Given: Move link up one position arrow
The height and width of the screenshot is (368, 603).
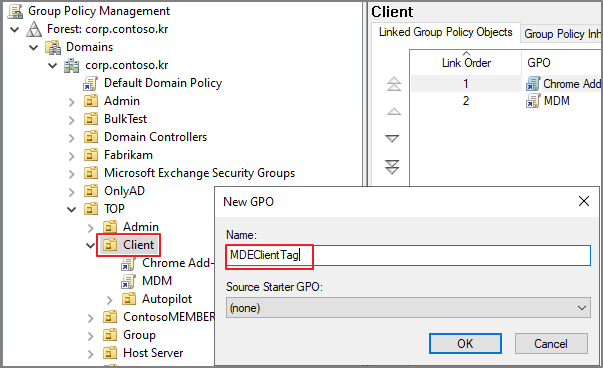Looking at the screenshot, I should click(393, 112).
